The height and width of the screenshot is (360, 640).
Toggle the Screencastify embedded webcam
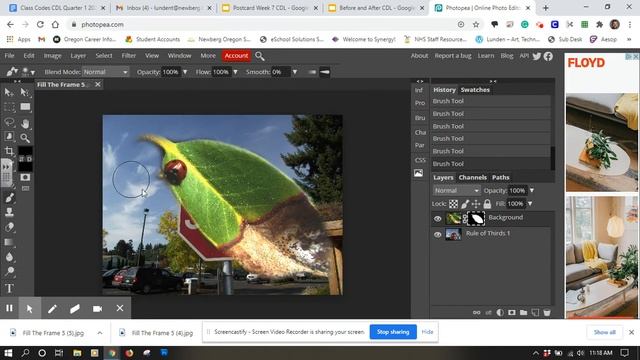click(97, 309)
